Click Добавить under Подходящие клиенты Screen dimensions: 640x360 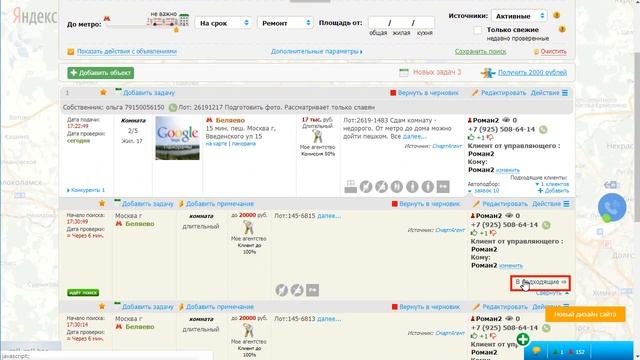(553, 191)
